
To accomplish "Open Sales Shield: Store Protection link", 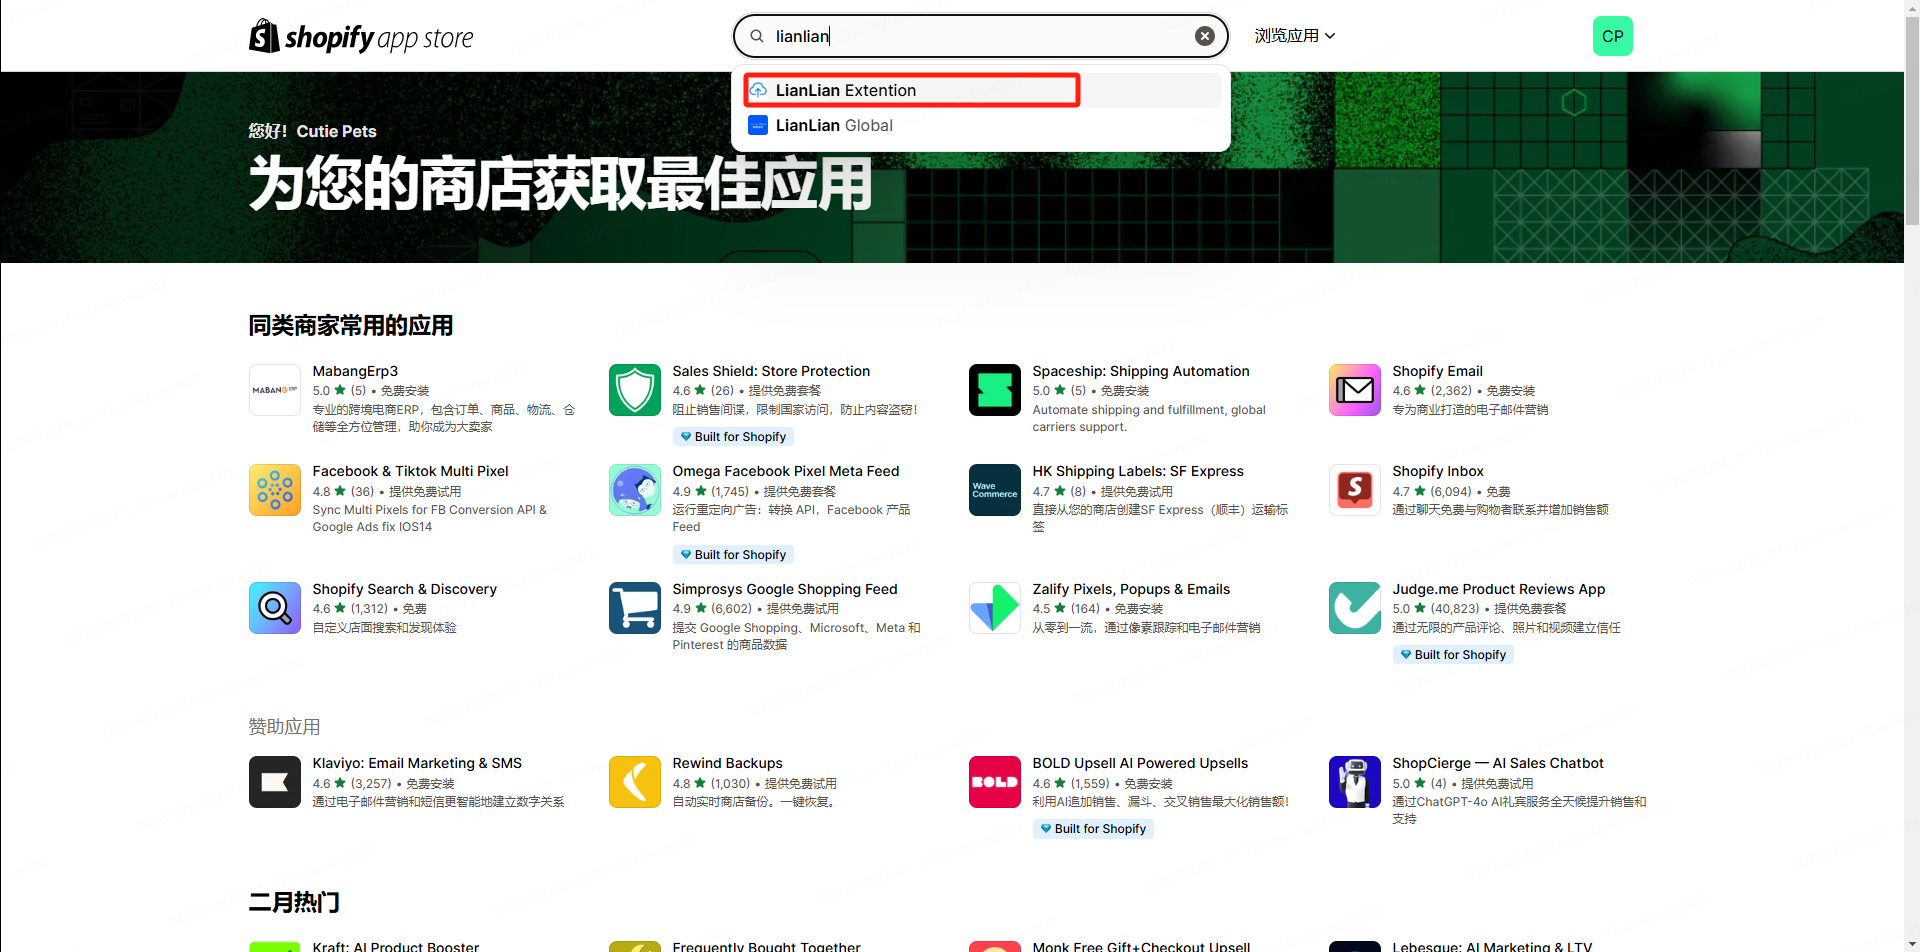I will (771, 371).
